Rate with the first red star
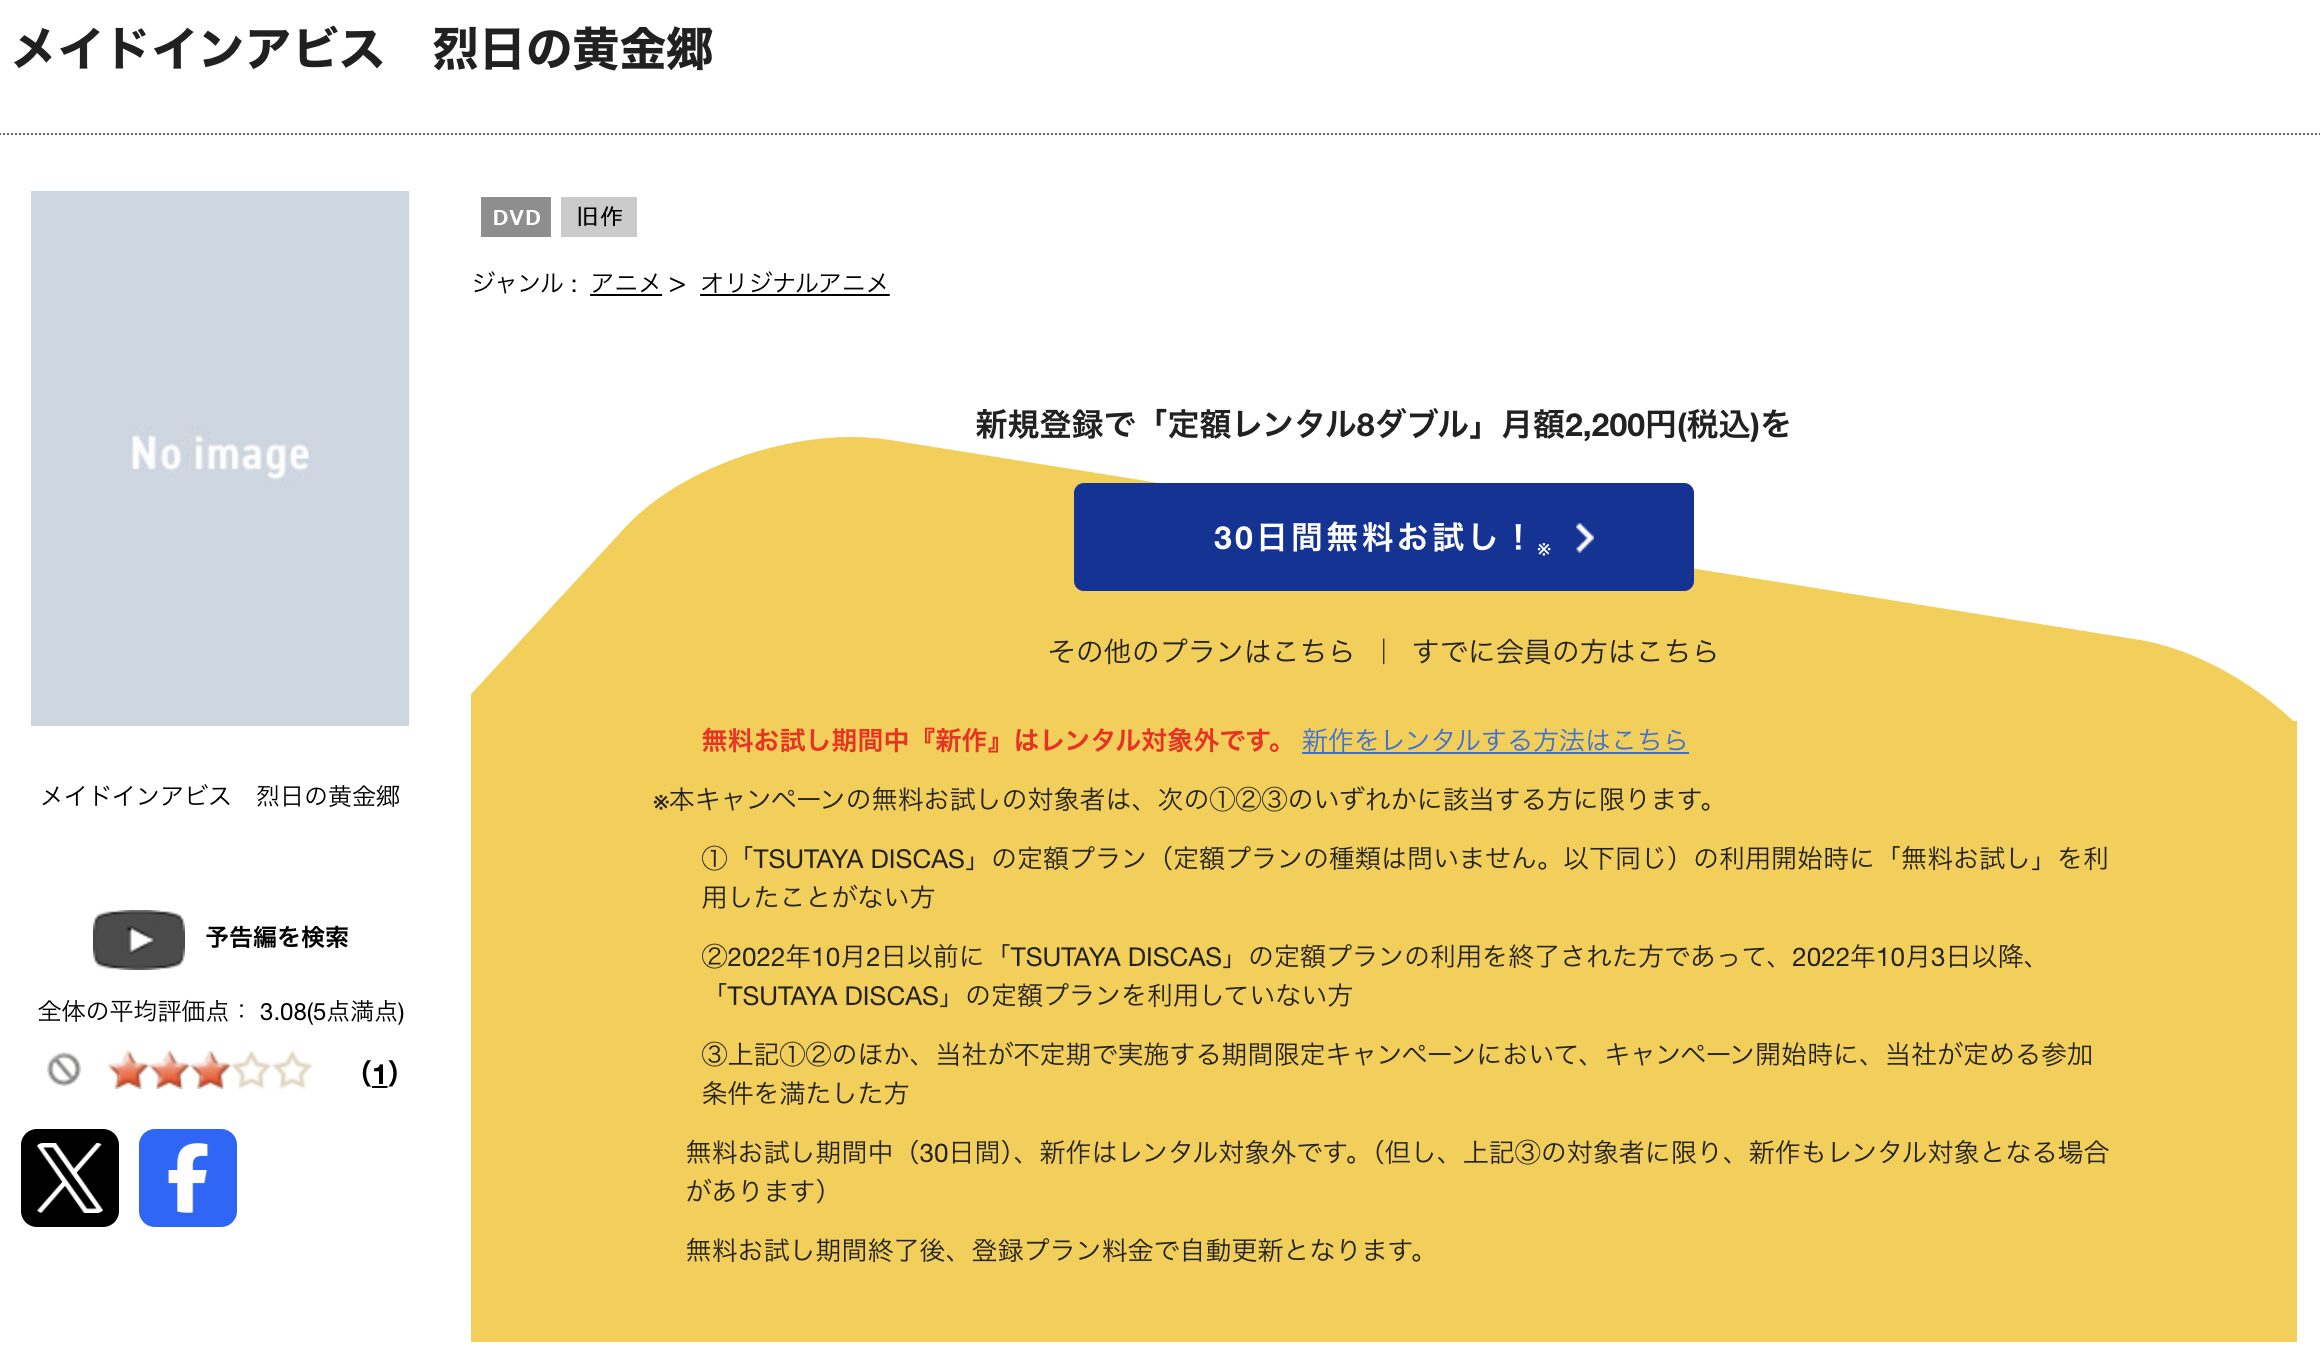Screen dimensions: 2320x1366 pyautogui.click(x=128, y=1071)
